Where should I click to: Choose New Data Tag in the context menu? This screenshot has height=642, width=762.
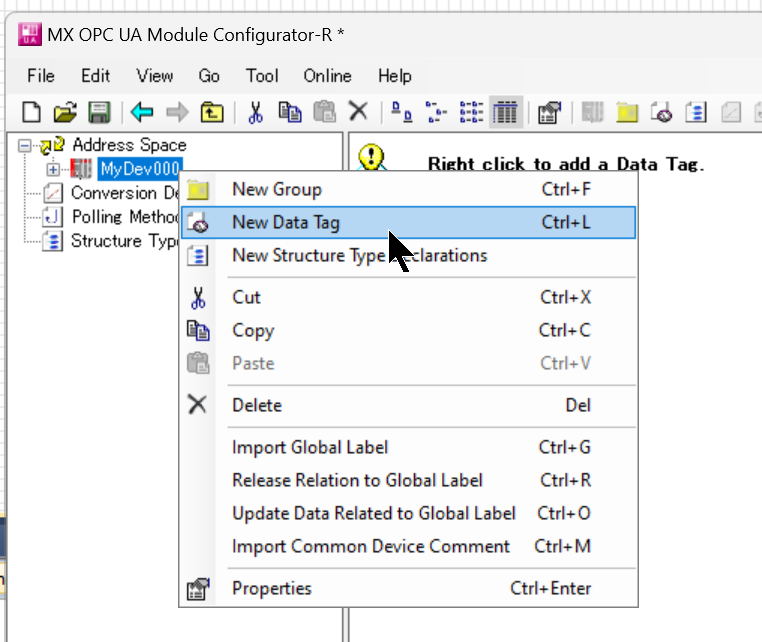click(x=409, y=223)
